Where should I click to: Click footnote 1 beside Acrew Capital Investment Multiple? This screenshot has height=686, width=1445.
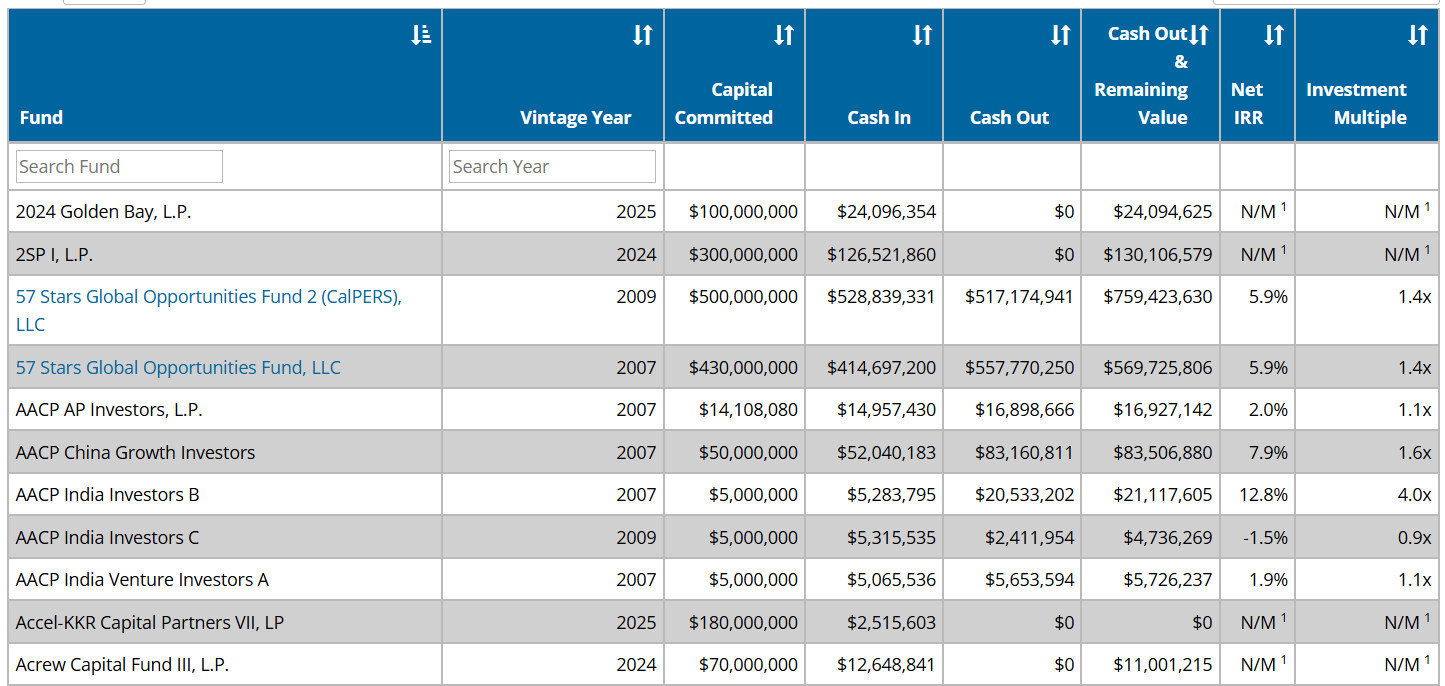(1427, 659)
